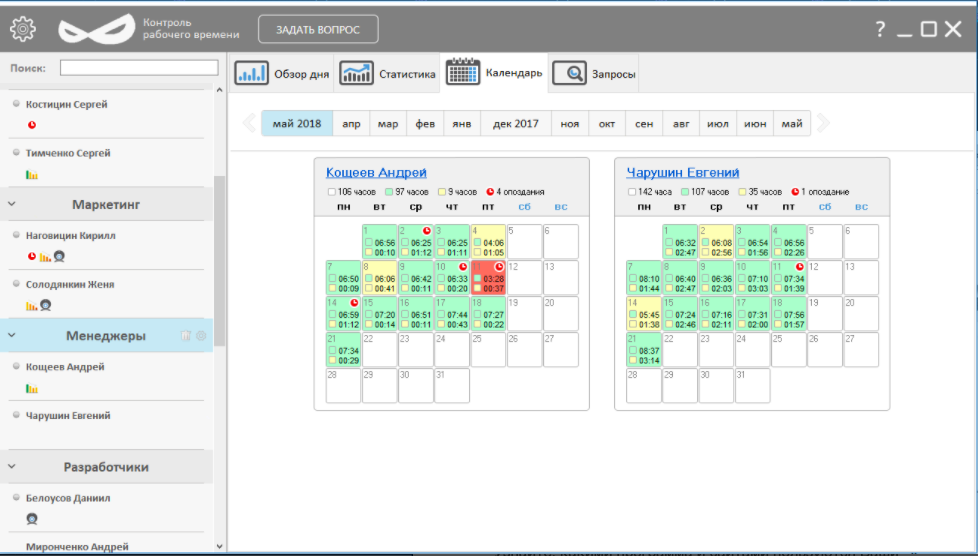Click late clock icon on Кощеев May 14

(354, 303)
